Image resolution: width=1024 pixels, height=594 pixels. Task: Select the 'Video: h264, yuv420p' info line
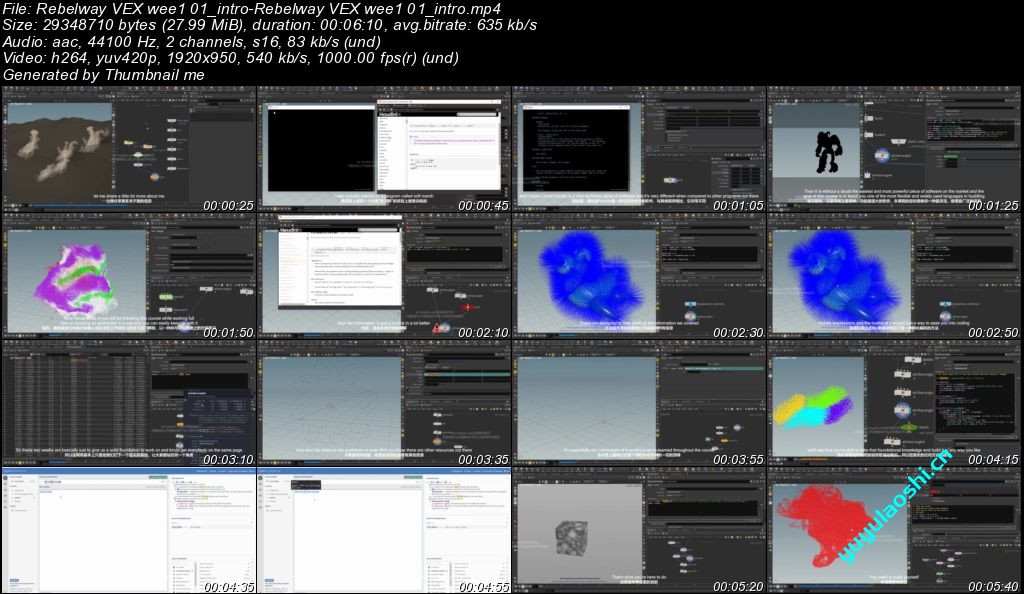pyautogui.click(x=231, y=57)
